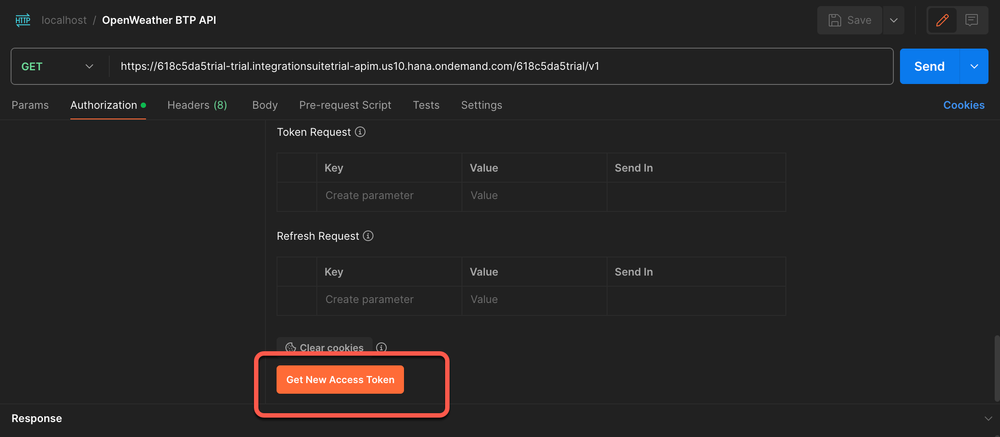Open the Headers (8) tab
The image size is (1000, 437).
point(197,105)
